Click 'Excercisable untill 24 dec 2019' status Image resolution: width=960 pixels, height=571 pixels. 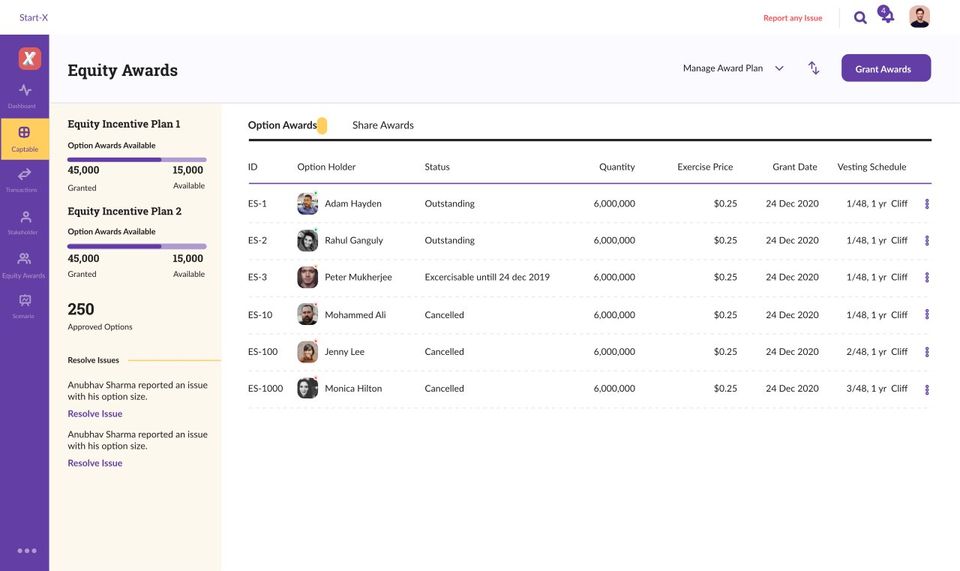tap(487, 277)
